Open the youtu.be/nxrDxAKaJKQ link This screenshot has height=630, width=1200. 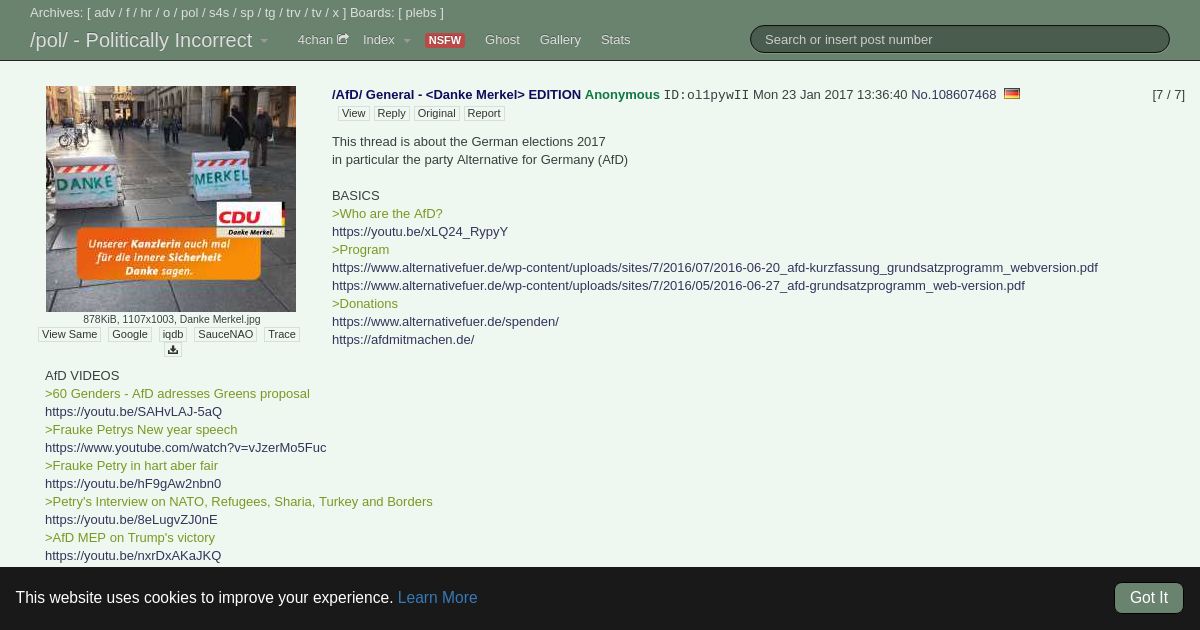pyautogui.click(x=133, y=555)
